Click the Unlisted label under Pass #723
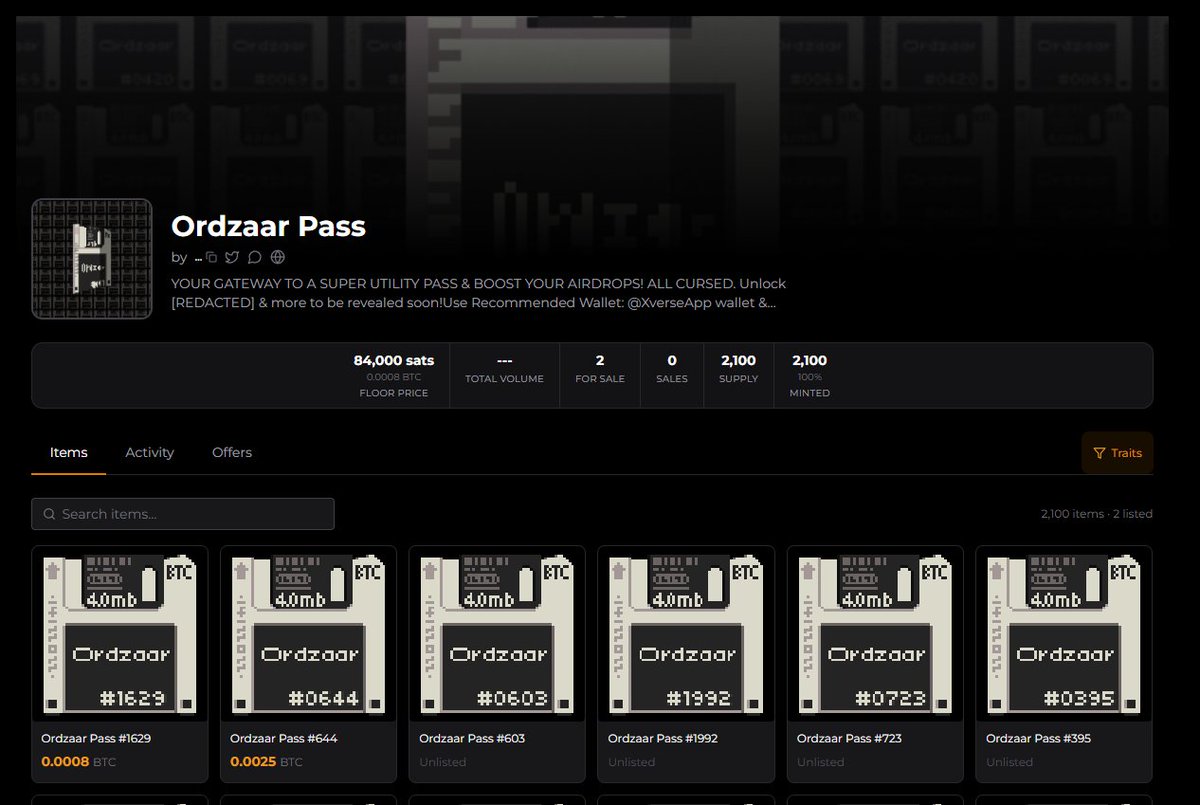 (821, 762)
